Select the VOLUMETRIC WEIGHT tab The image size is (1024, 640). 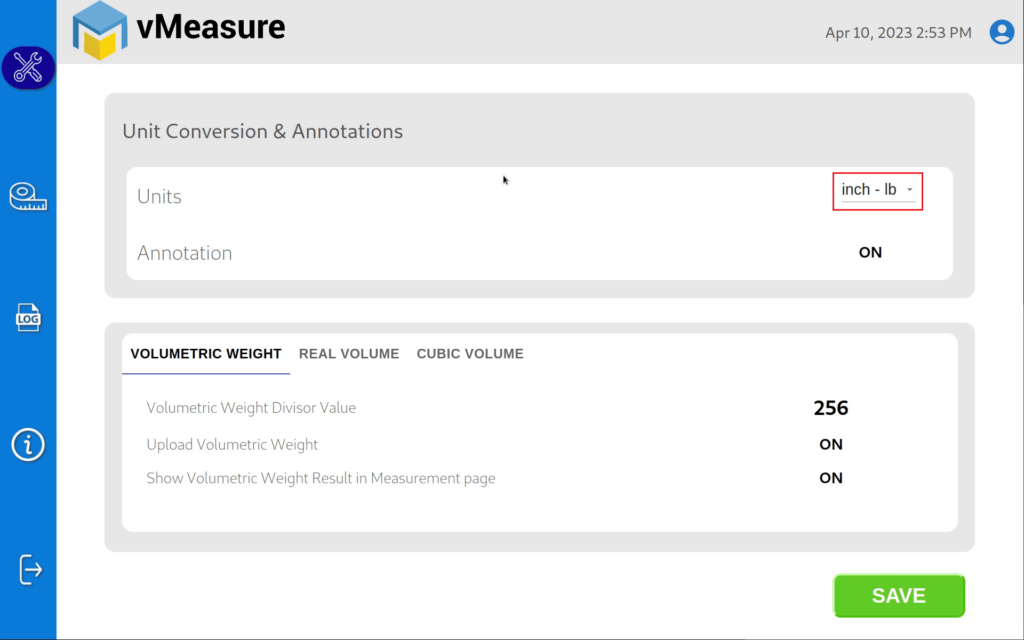205,353
